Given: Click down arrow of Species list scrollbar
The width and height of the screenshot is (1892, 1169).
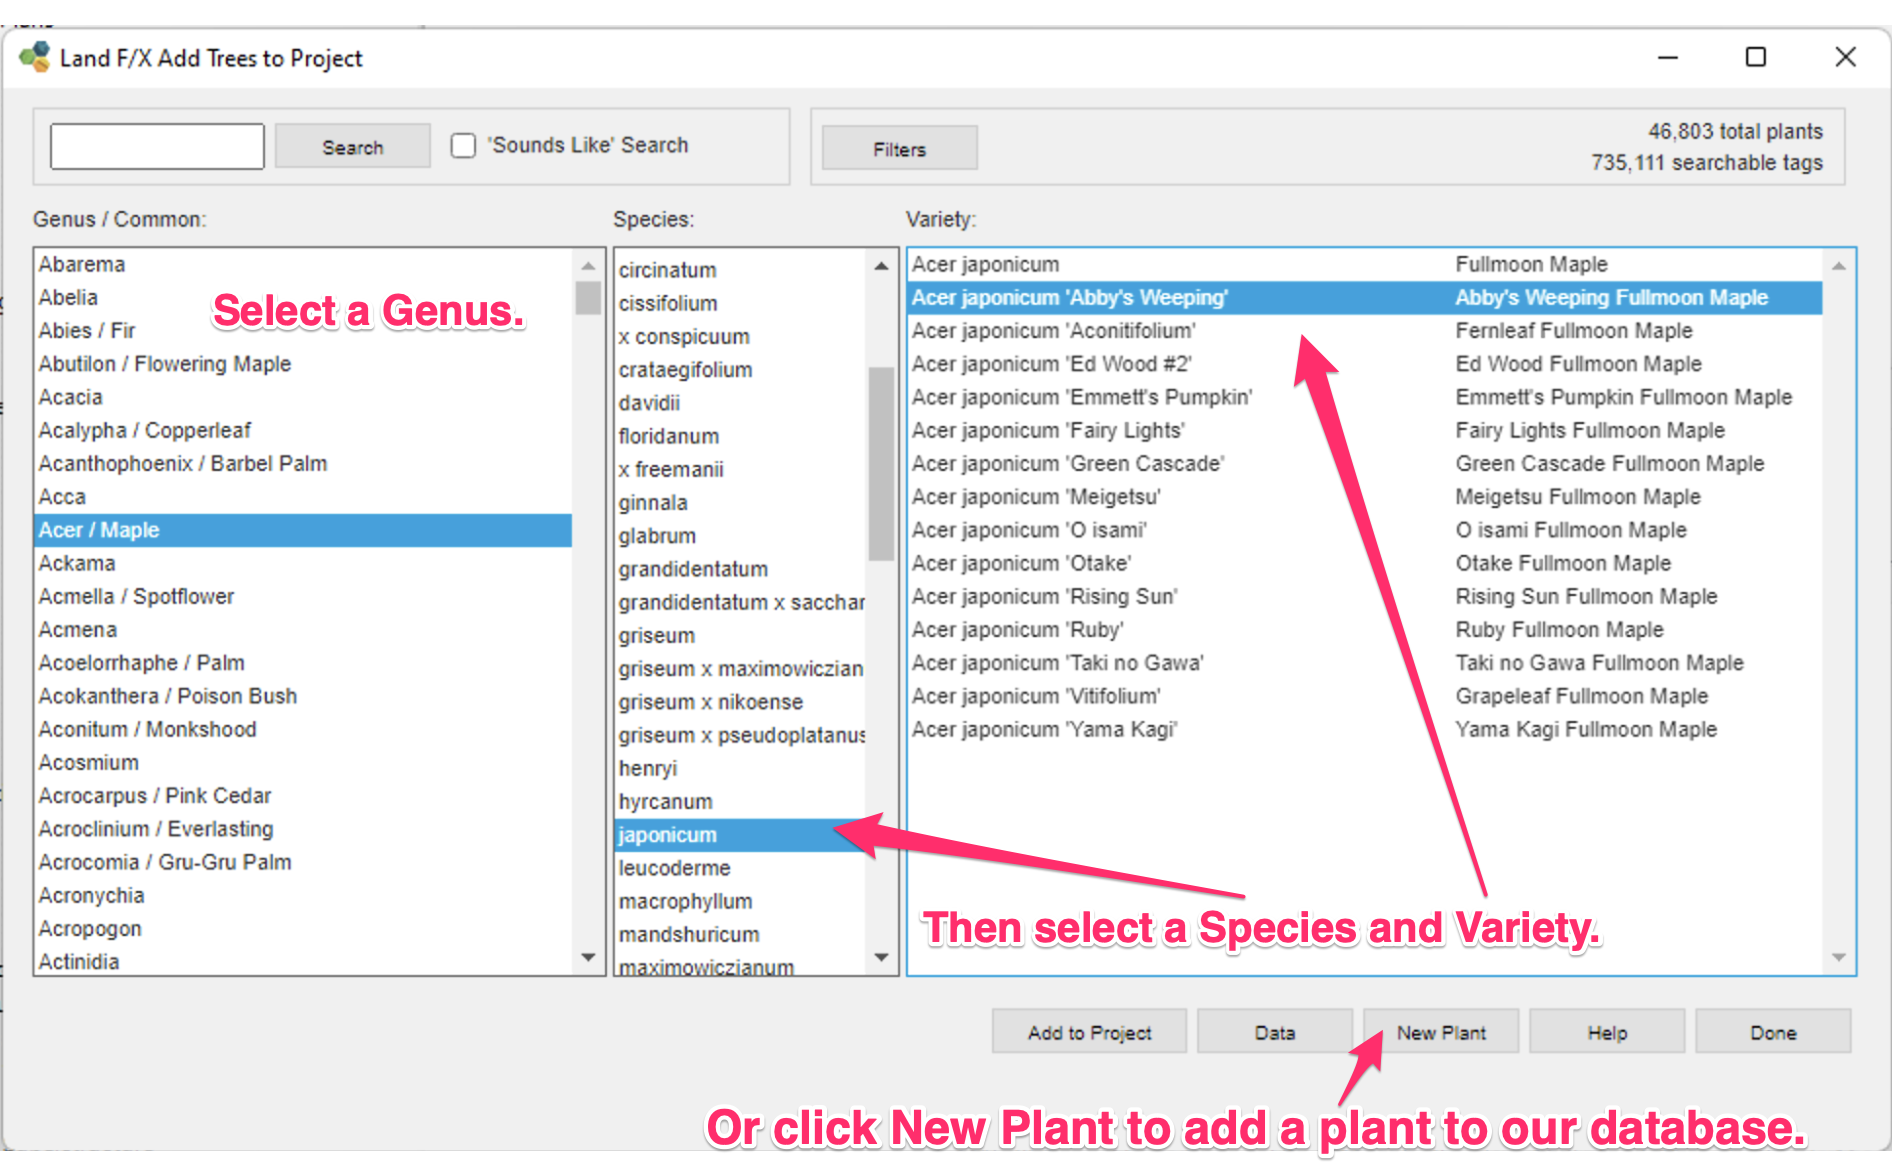Looking at the screenshot, I should tap(881, 957).
